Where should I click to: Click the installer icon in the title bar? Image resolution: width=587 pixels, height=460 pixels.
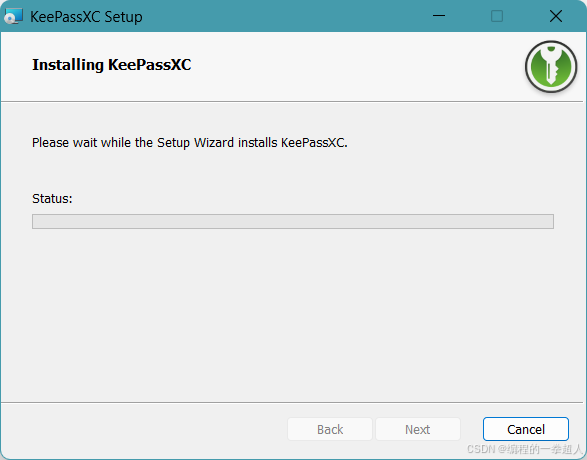(14, 16)
